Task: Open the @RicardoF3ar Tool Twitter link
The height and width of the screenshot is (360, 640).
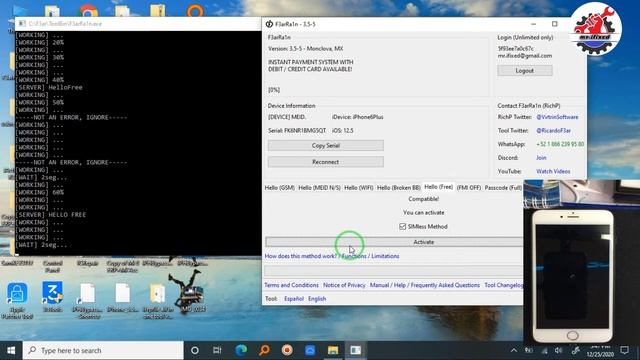Action: (553, 131)
